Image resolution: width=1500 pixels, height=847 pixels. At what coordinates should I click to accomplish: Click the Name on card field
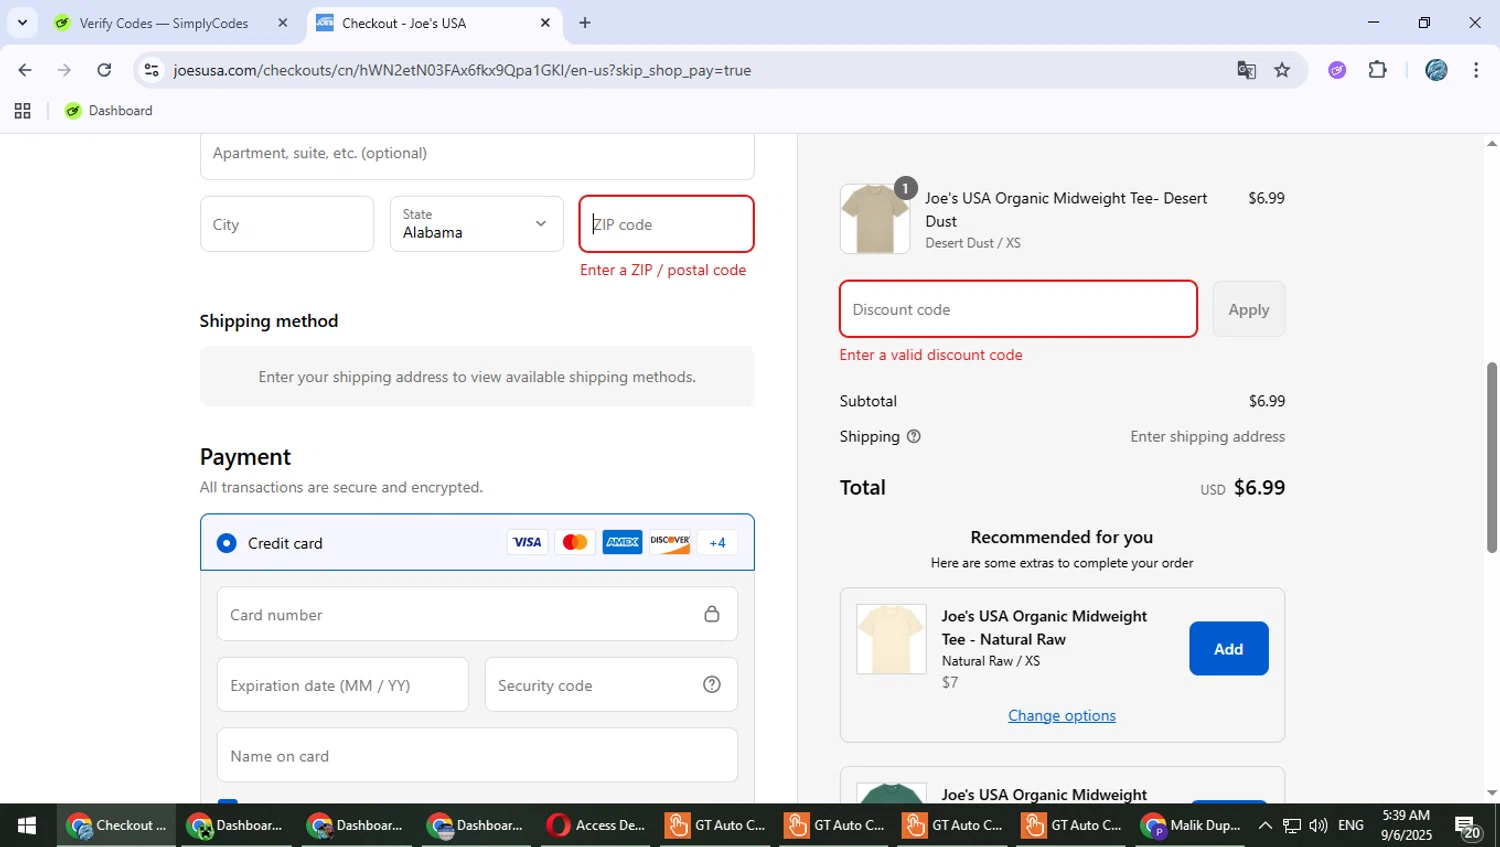[x=477, y=756]
